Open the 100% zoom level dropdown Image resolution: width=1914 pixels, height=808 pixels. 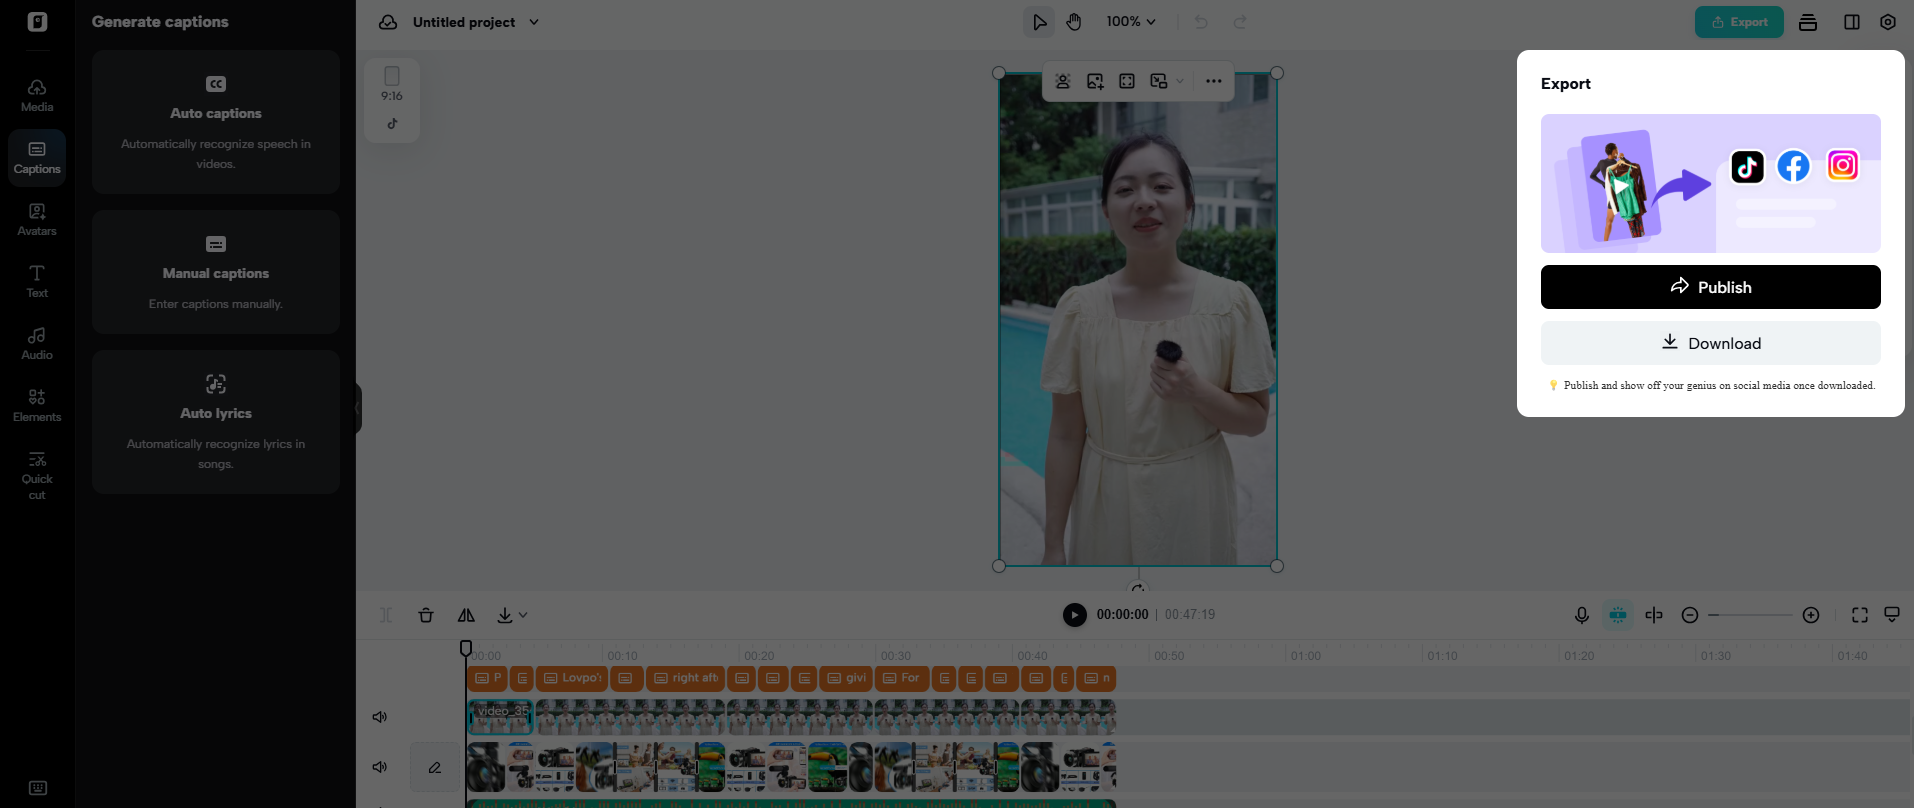tap(1131, 22)
